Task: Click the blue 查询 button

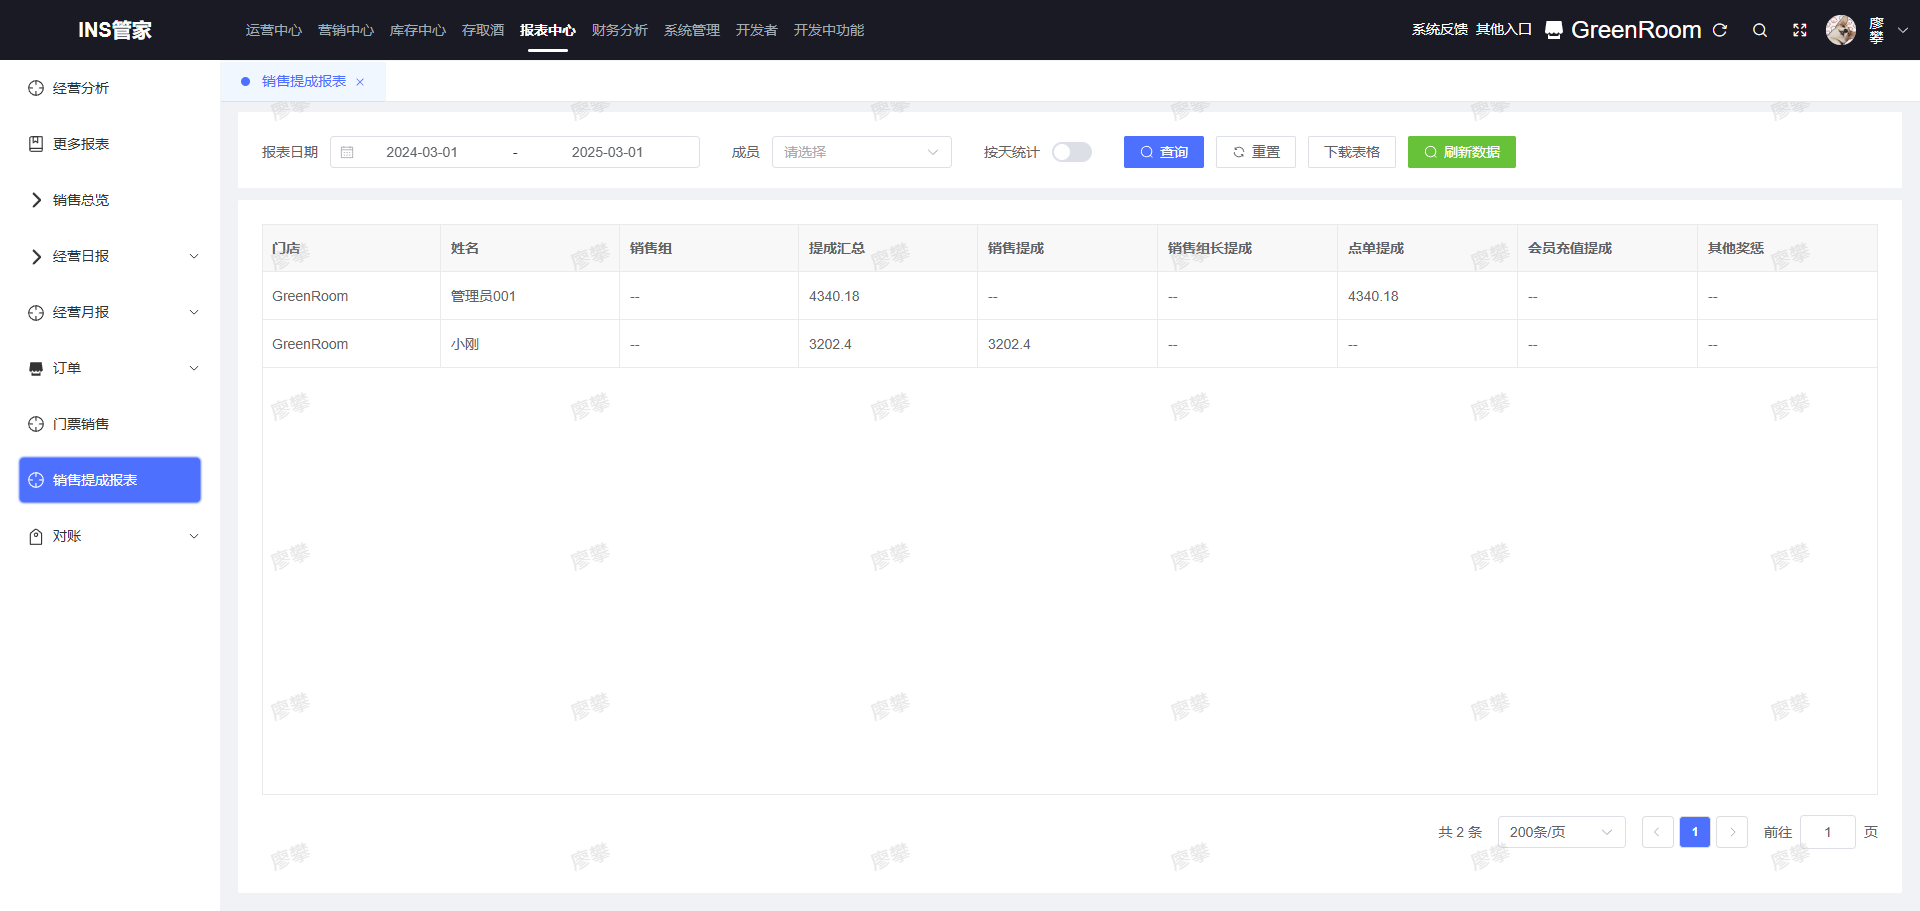Action: click(1164, 152)
